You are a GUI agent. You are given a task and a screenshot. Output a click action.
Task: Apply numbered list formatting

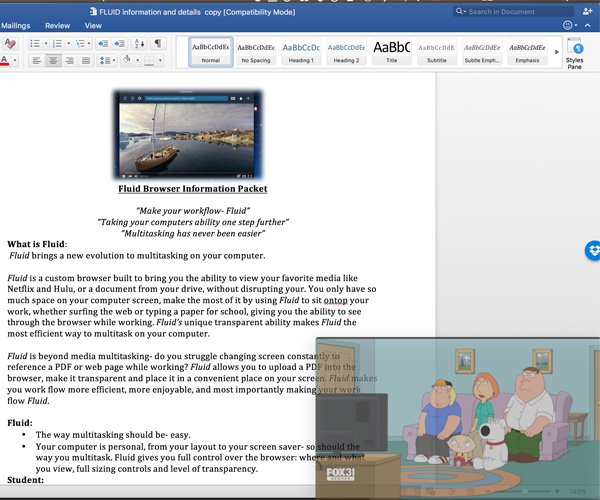tap(57, 43)
